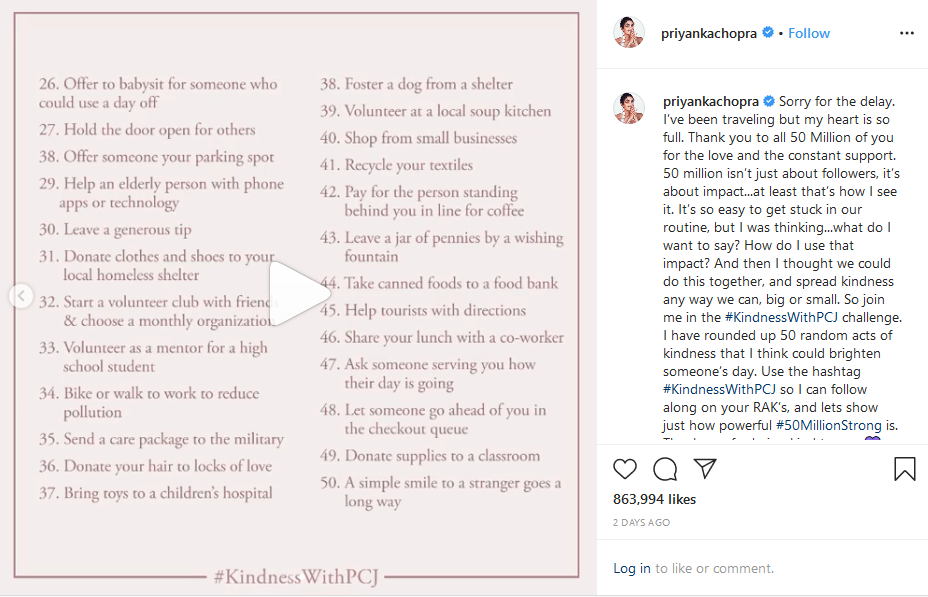Image resolution: width=928 pixels, height=597 pixels.
Task: Open priyankachopra username in the post header
Action: (710, 33)
